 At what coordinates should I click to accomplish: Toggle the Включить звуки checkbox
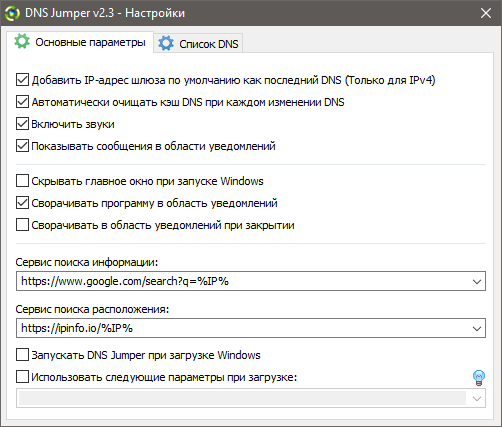click(22, 124)
